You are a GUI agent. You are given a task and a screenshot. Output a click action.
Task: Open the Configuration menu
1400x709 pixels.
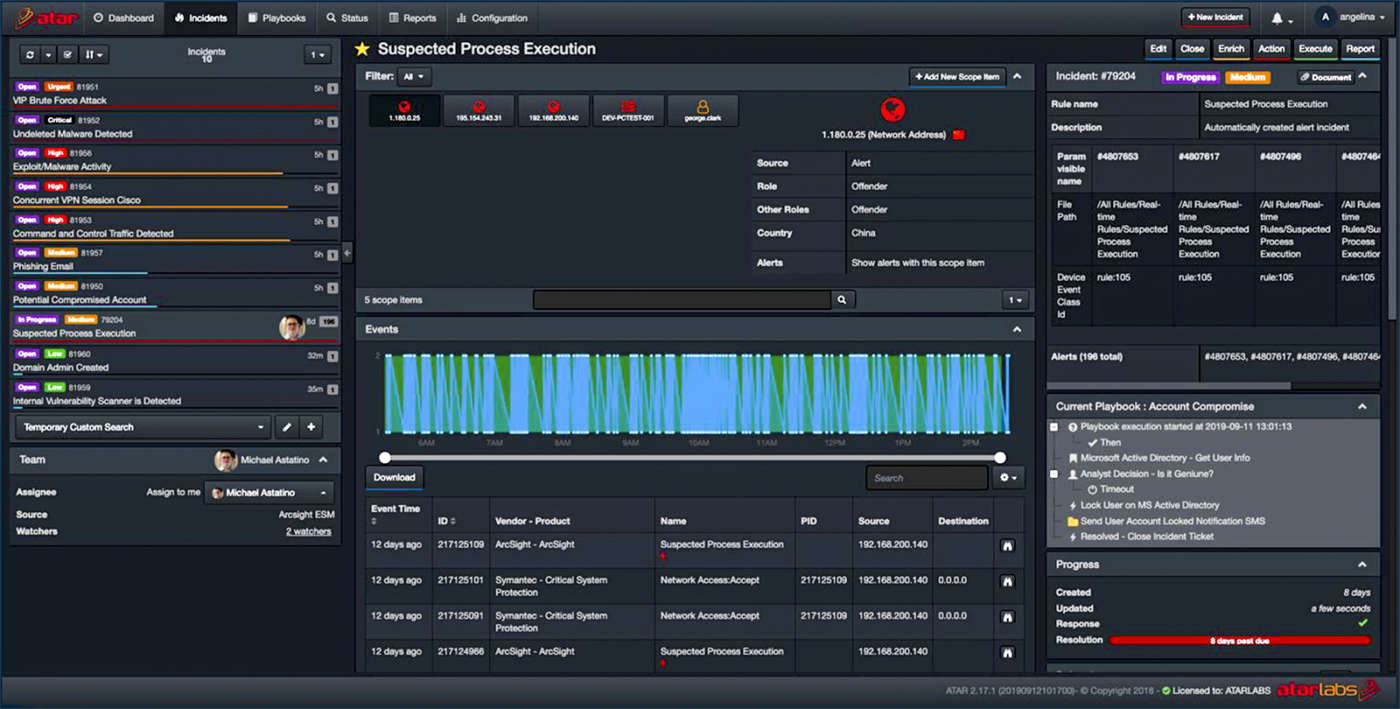(492, 18)
